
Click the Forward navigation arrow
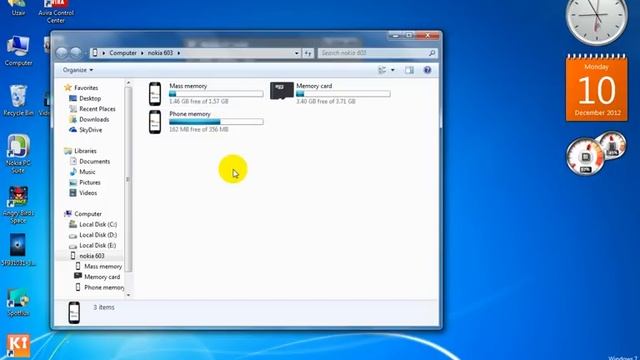(x=76, y=53)
